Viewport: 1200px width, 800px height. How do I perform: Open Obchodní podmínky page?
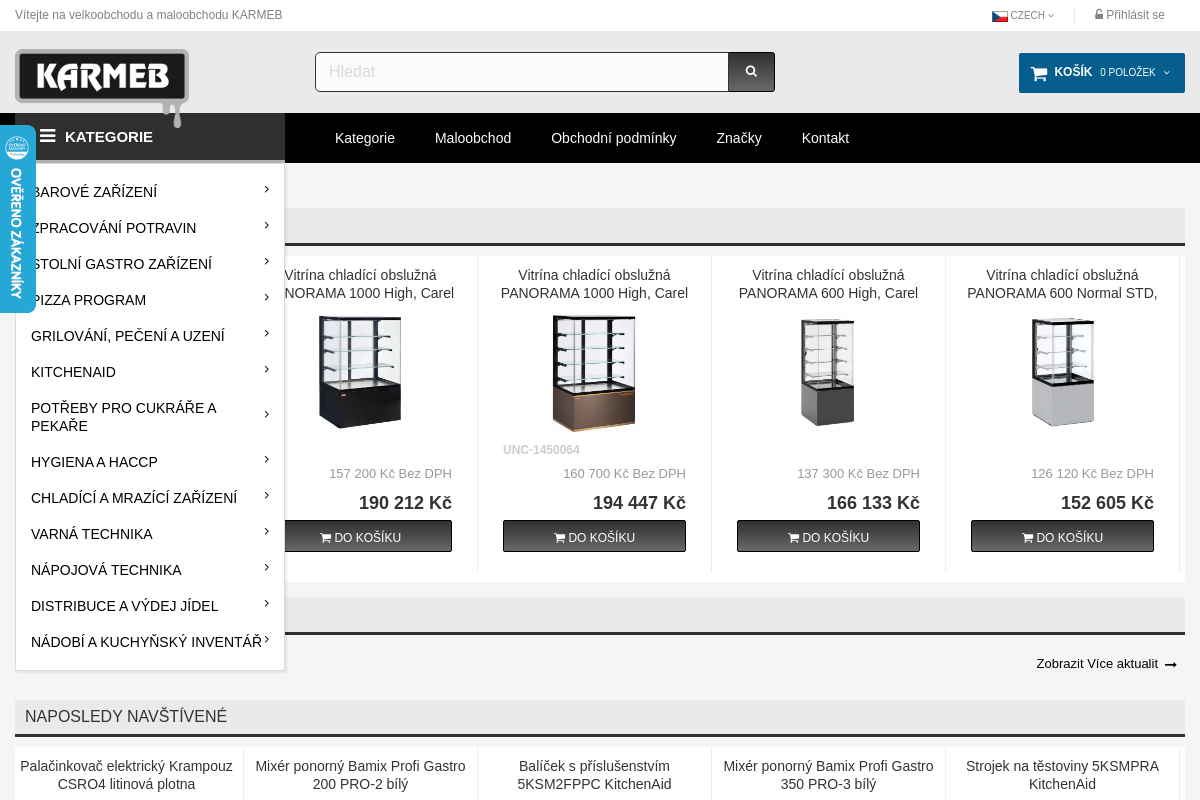(614, 138)
